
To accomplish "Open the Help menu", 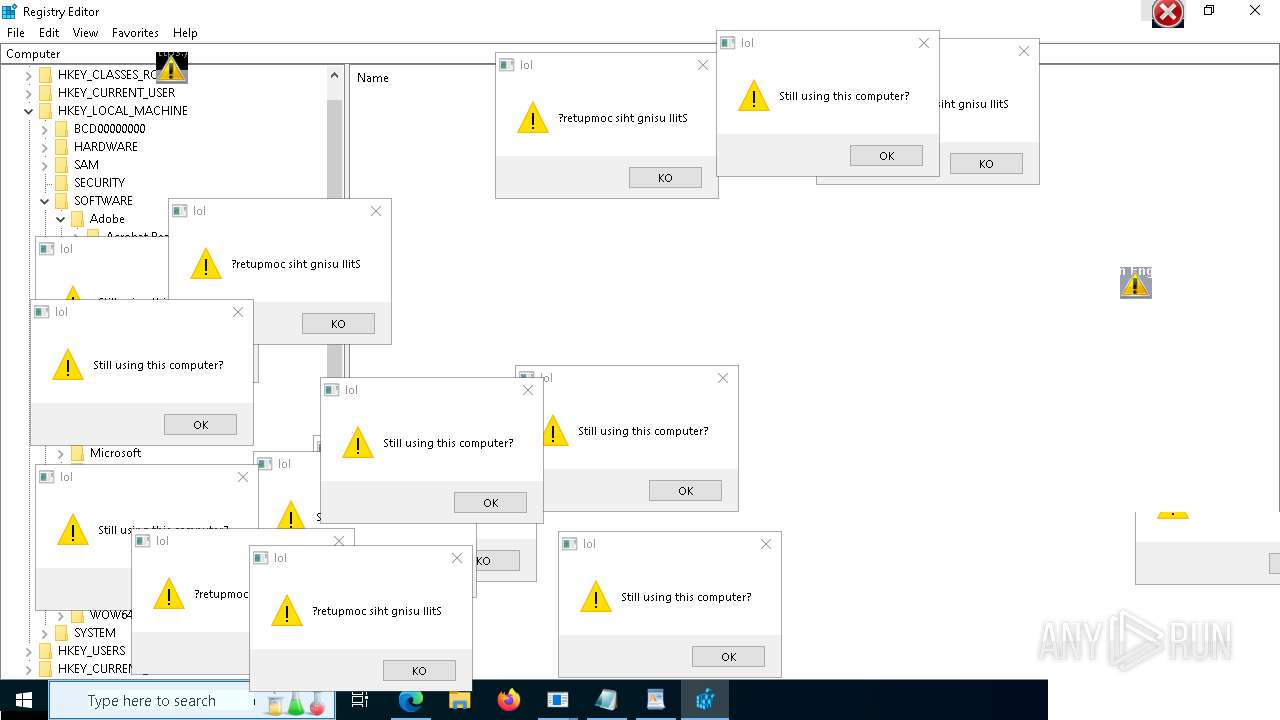I will (185, 33).
